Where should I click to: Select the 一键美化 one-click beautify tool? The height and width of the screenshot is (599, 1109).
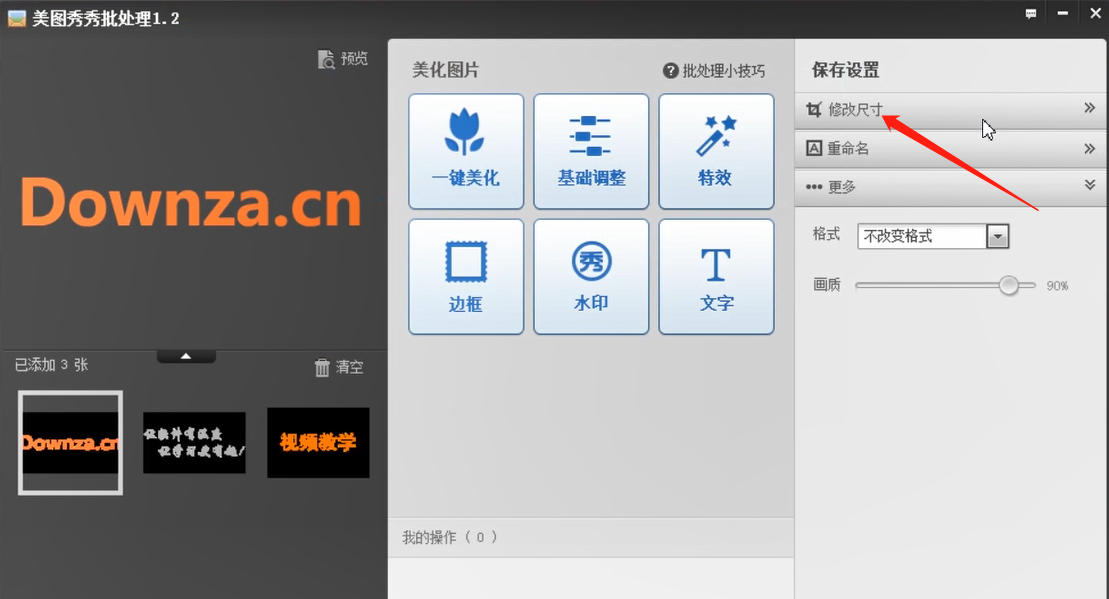pyautogui.click(x=466, y=151)
